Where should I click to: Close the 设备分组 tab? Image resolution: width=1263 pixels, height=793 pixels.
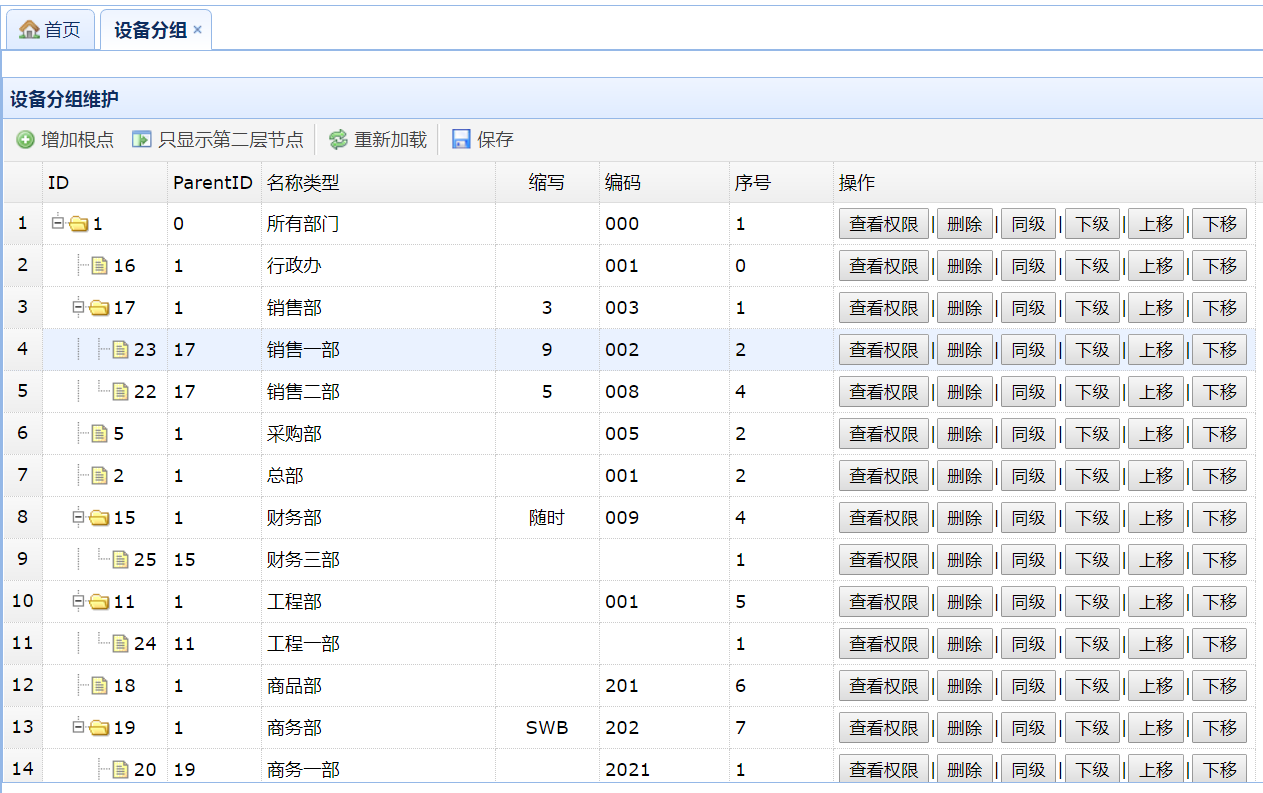pyautogui.click(x=198, y=30)
